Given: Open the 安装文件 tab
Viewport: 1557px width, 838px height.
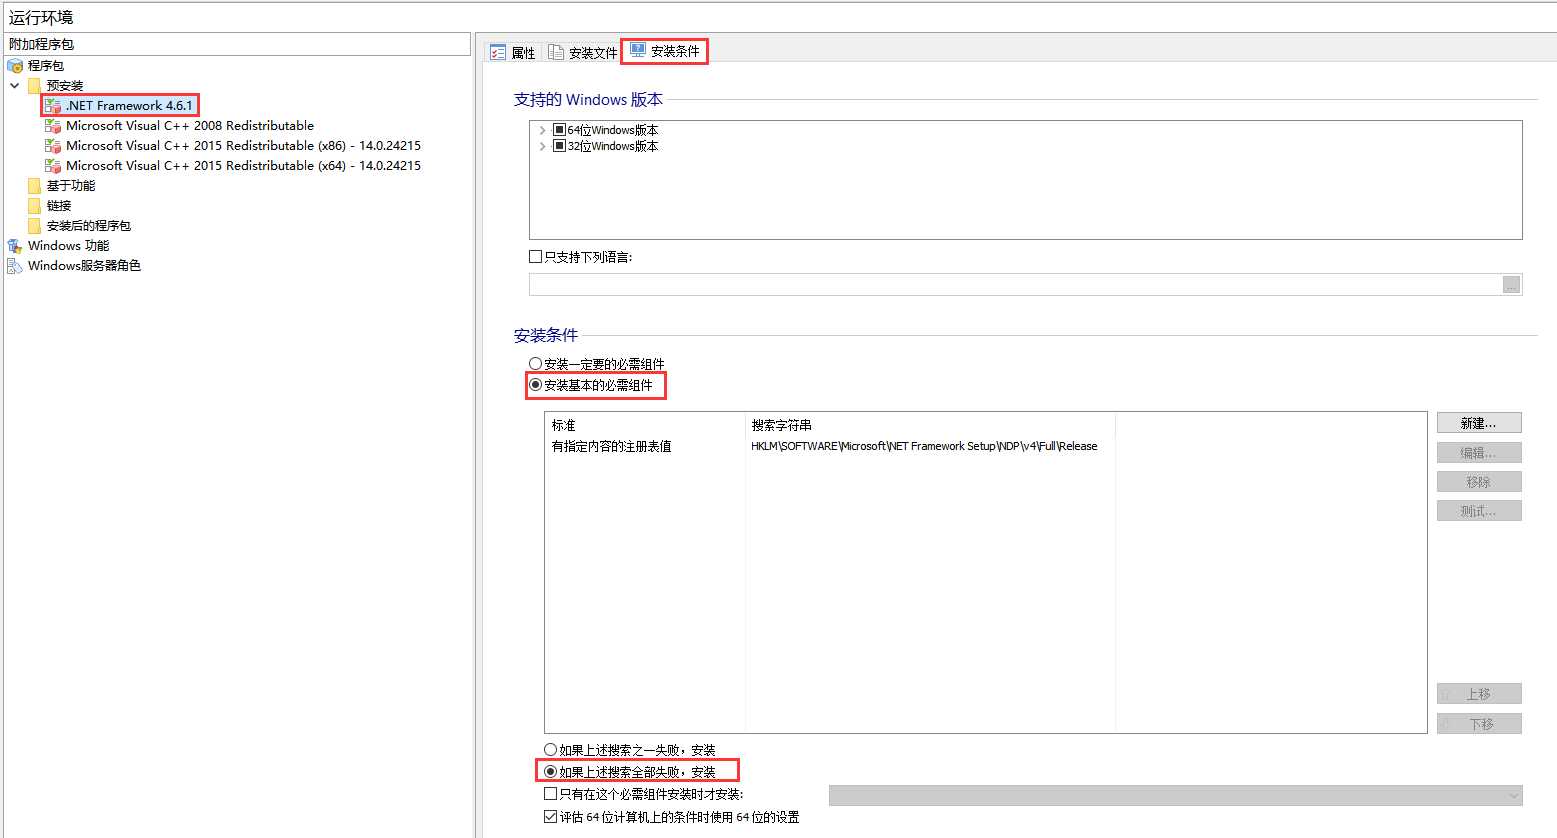Looking at the screenshot, I should (583, 53).
